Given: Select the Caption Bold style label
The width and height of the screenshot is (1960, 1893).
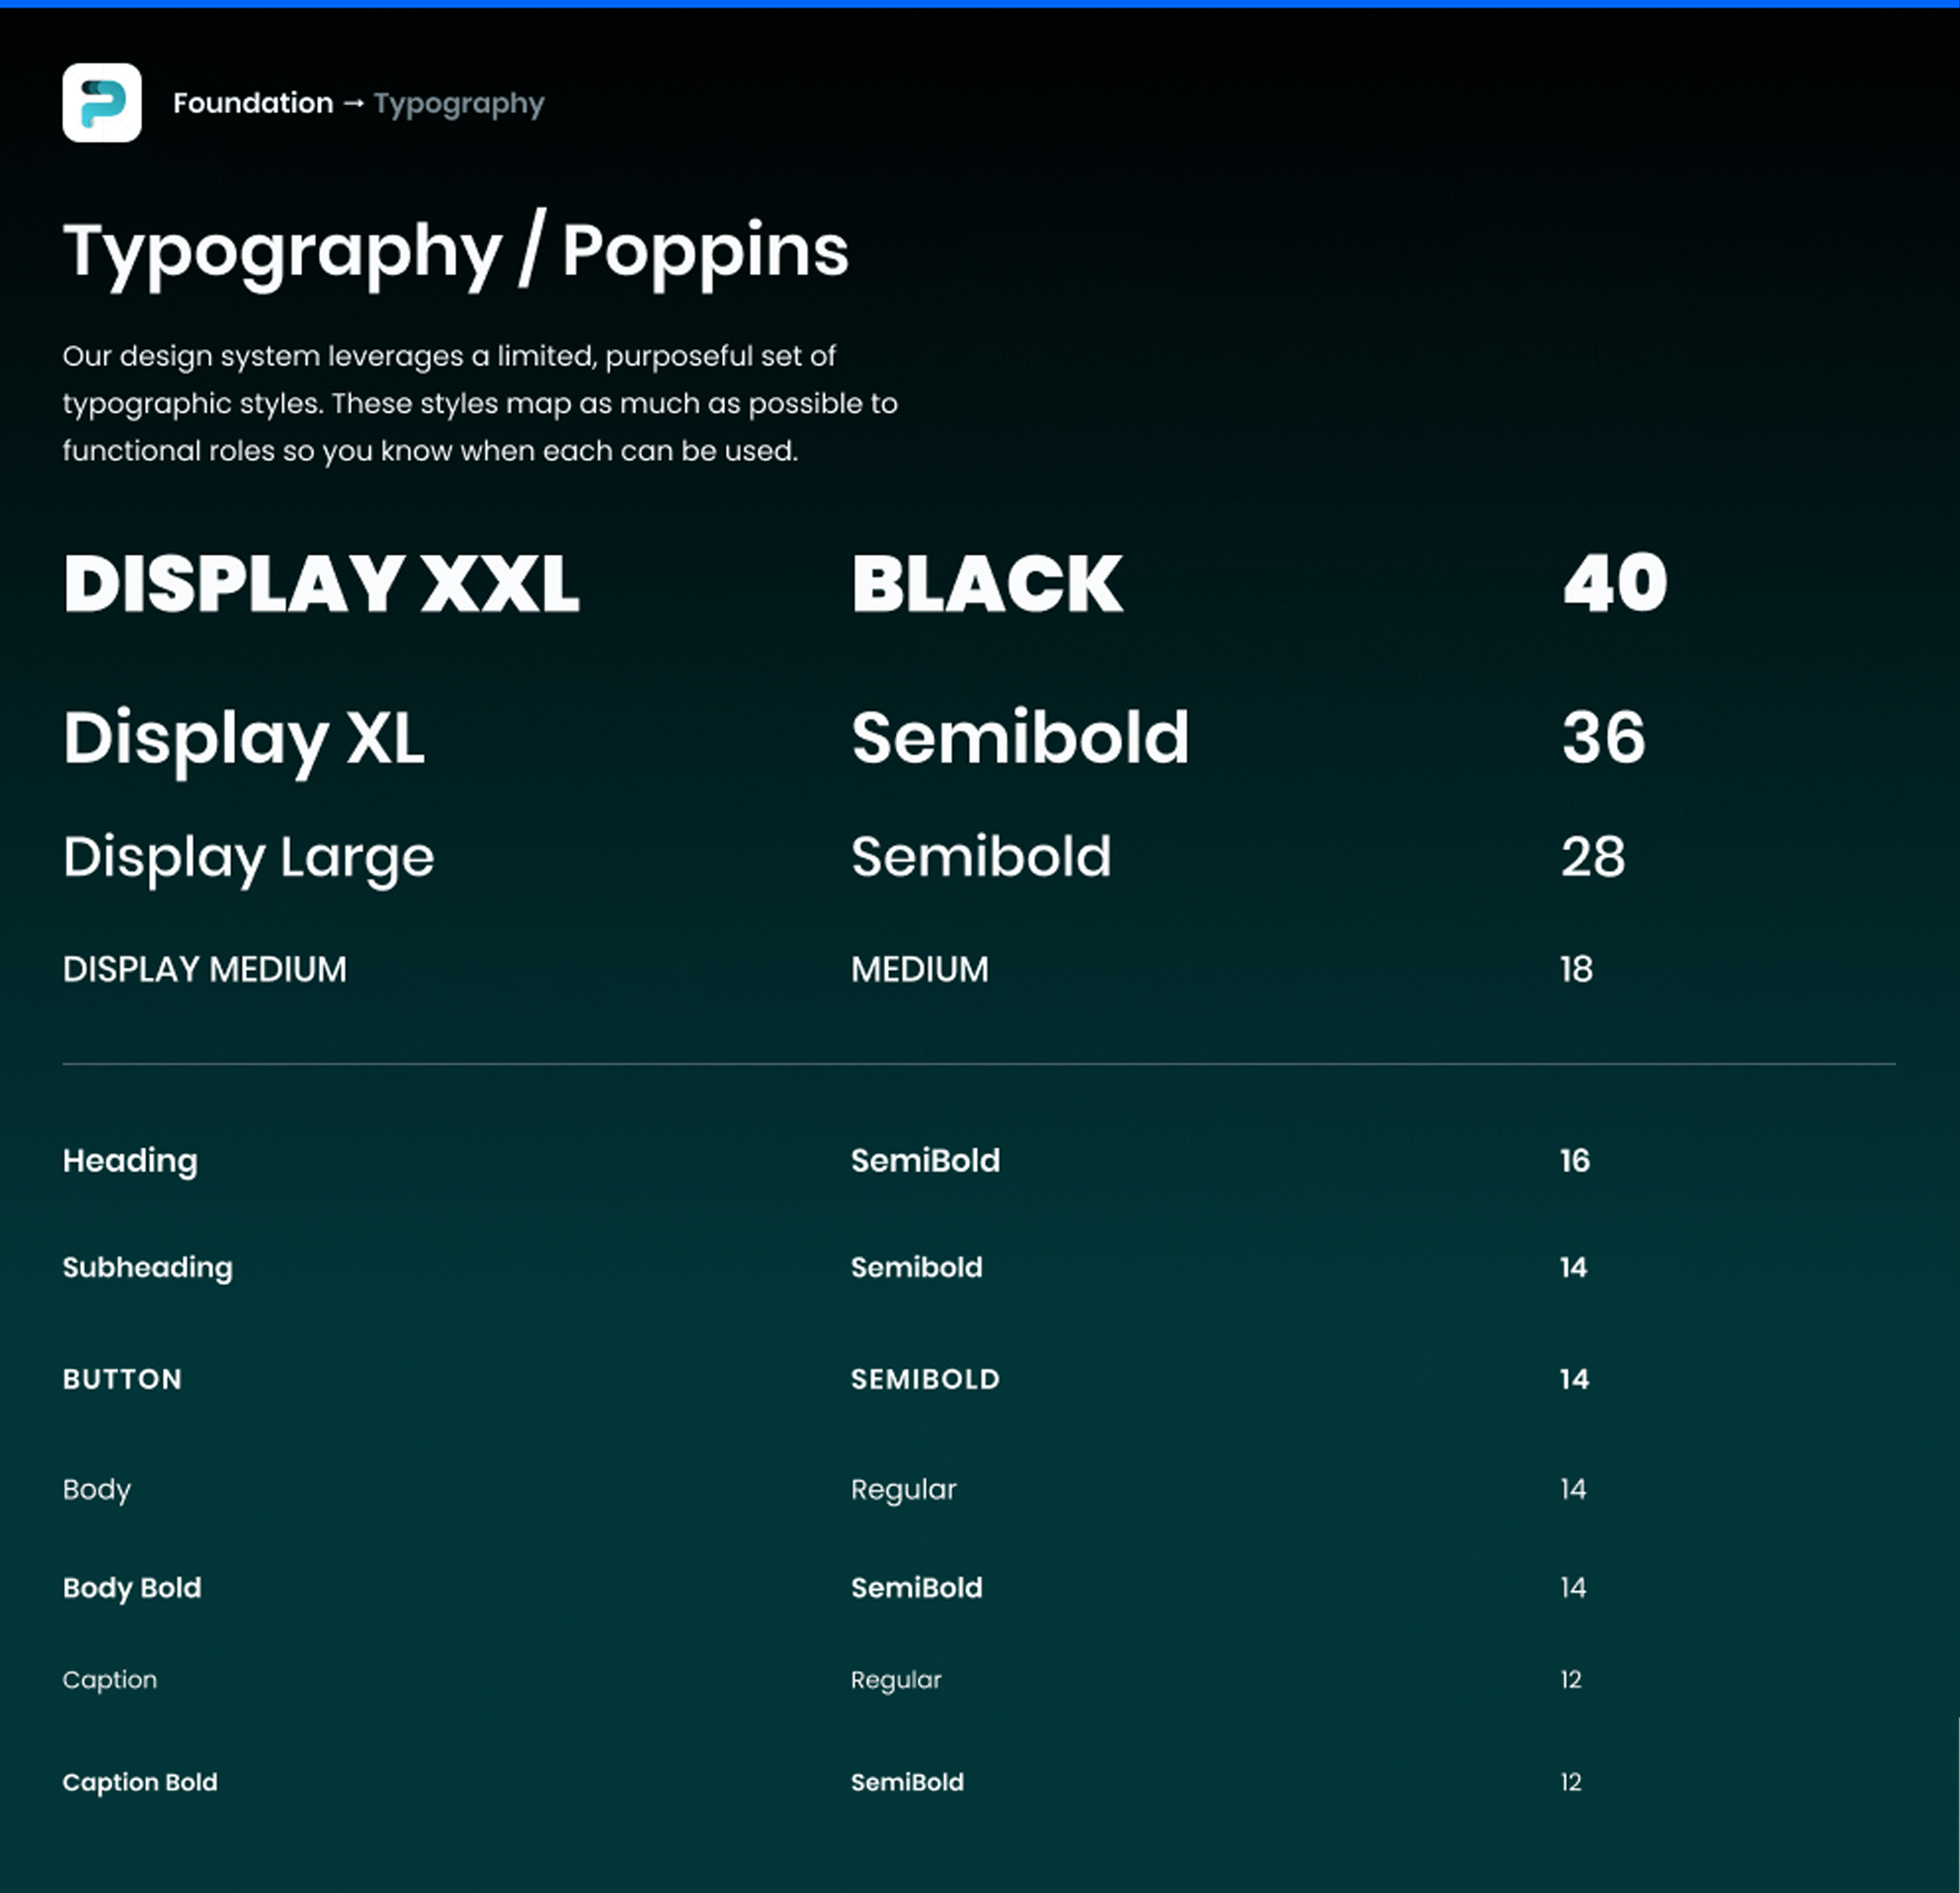Looking at the screenshot, I should point(139,1782).
